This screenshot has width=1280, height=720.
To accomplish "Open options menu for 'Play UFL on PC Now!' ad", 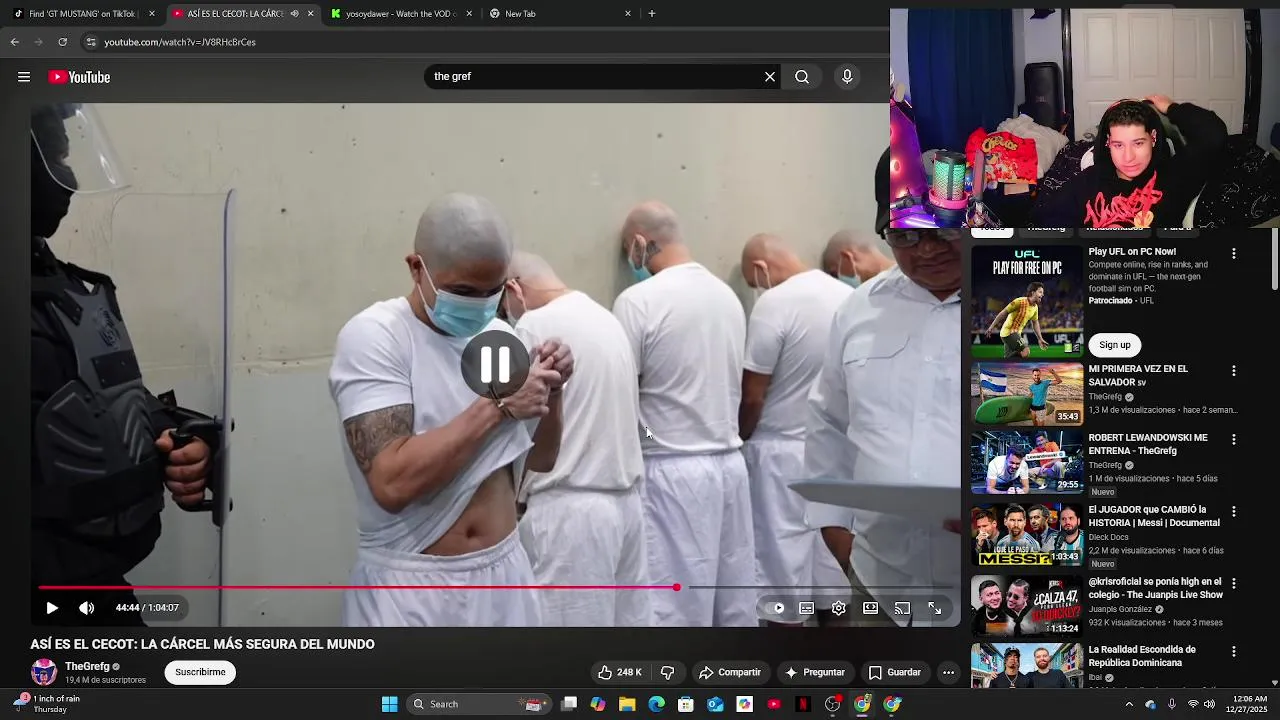I will [1234, 254].
